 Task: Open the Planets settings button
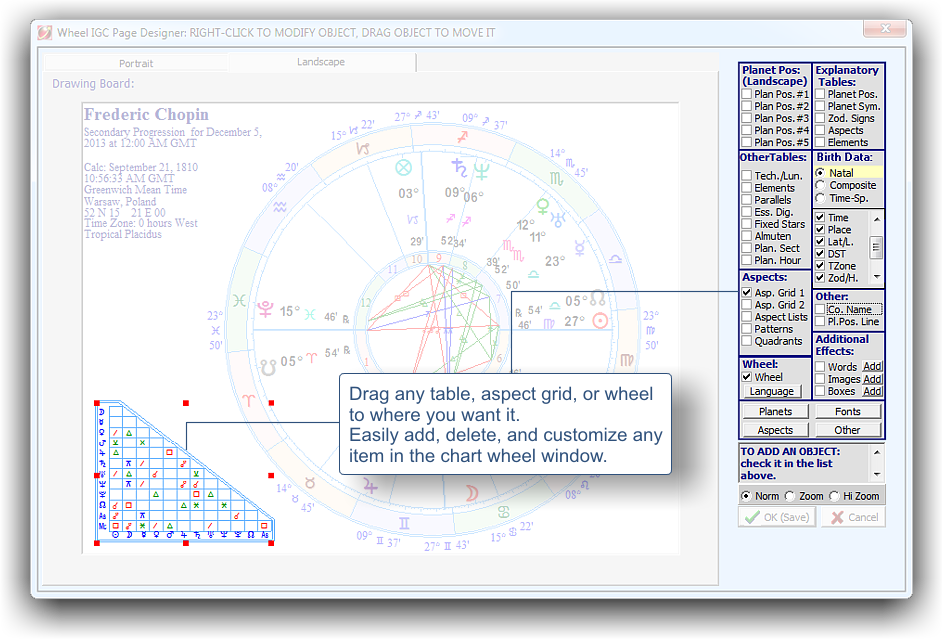775,411
